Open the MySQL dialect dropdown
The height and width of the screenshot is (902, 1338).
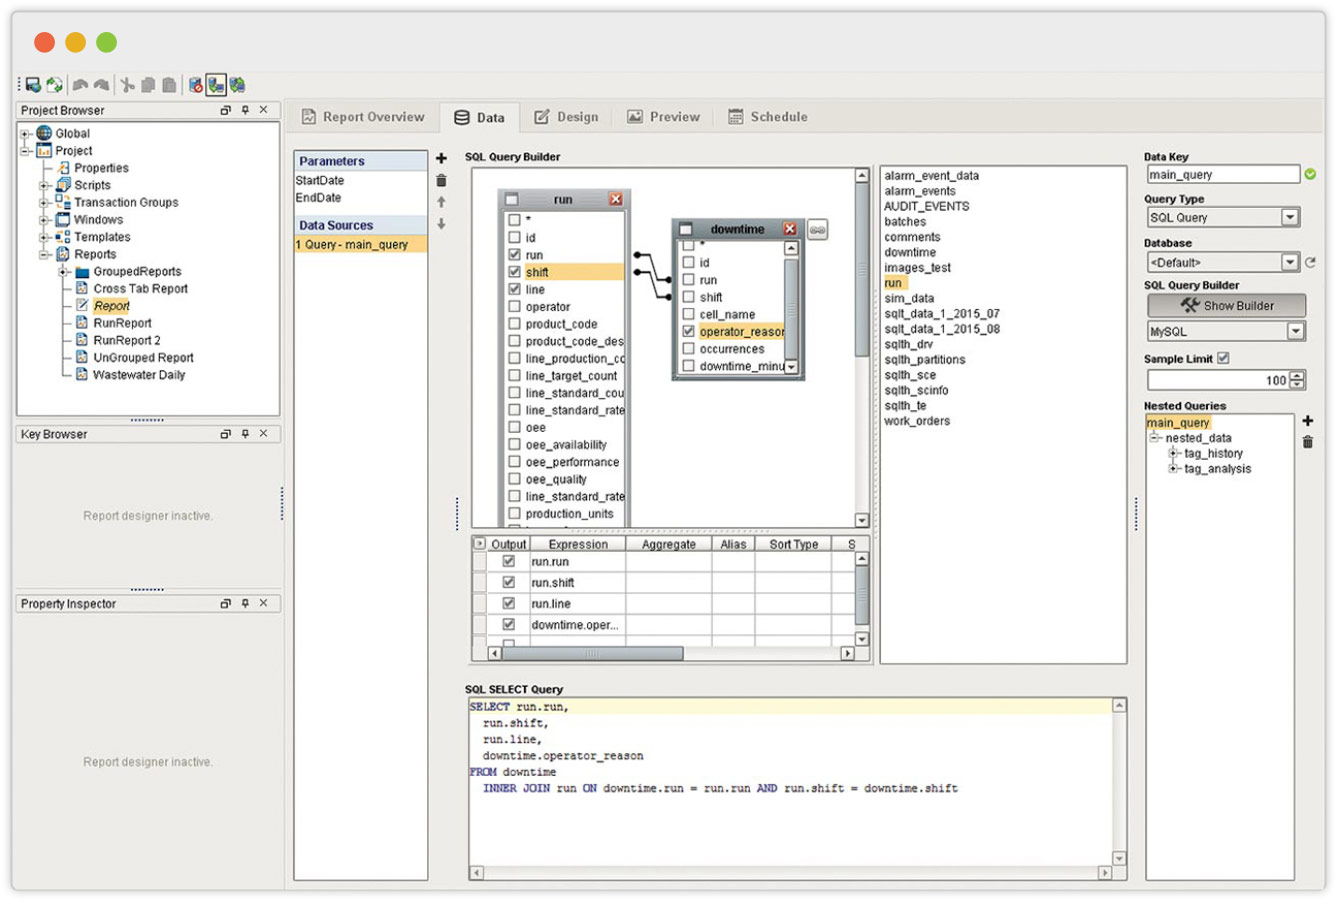point(1295,331)
